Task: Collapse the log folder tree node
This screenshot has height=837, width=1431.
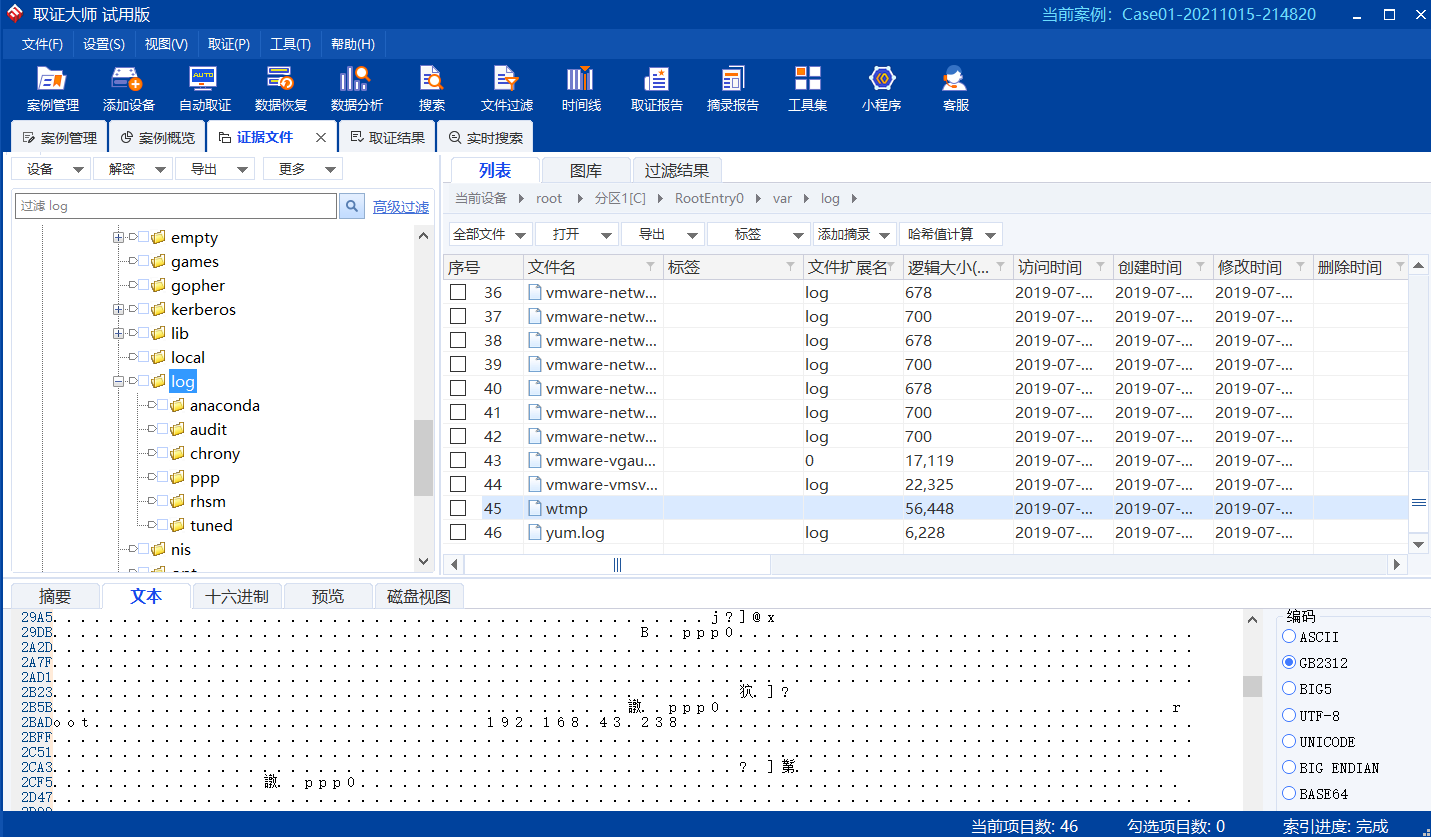Action: [x=118, y=382]
